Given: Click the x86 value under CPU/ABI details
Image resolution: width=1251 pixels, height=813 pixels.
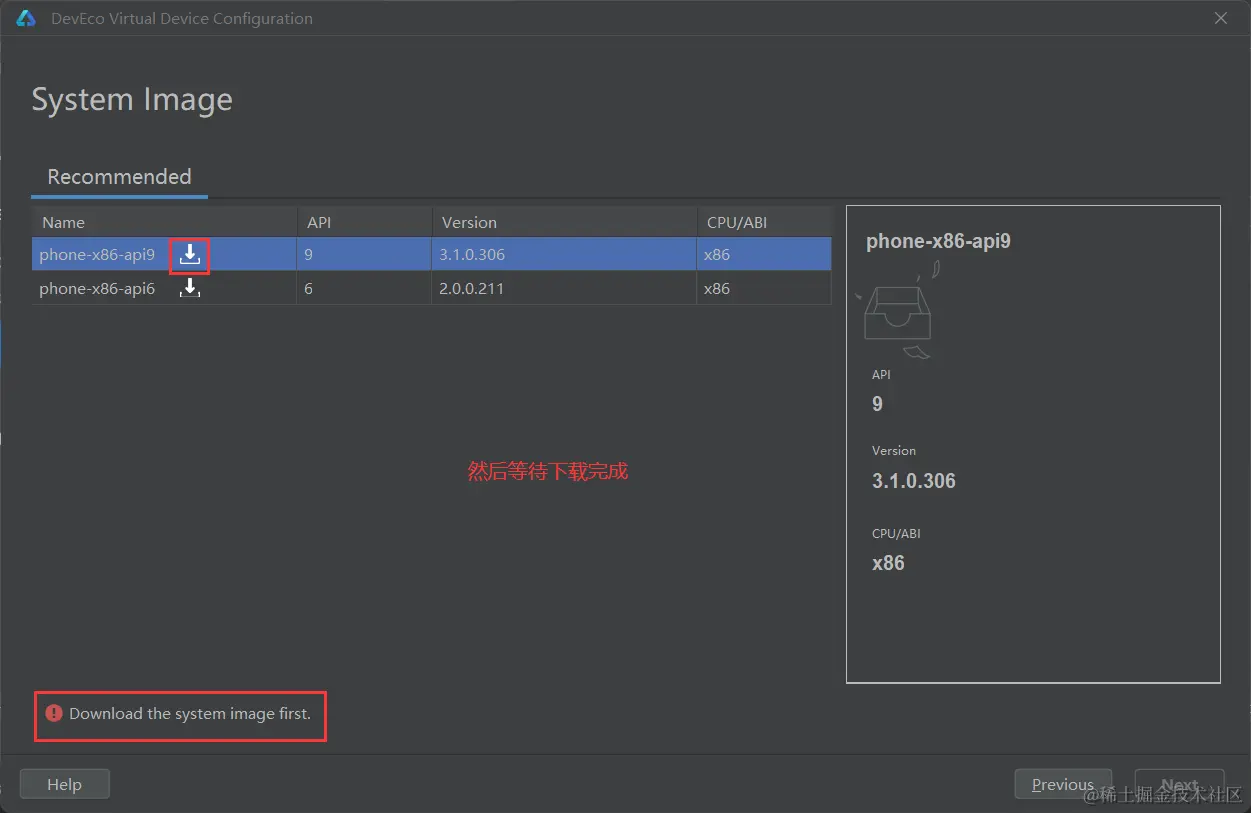Looking at the screenshot, I should tap(888, 563).
